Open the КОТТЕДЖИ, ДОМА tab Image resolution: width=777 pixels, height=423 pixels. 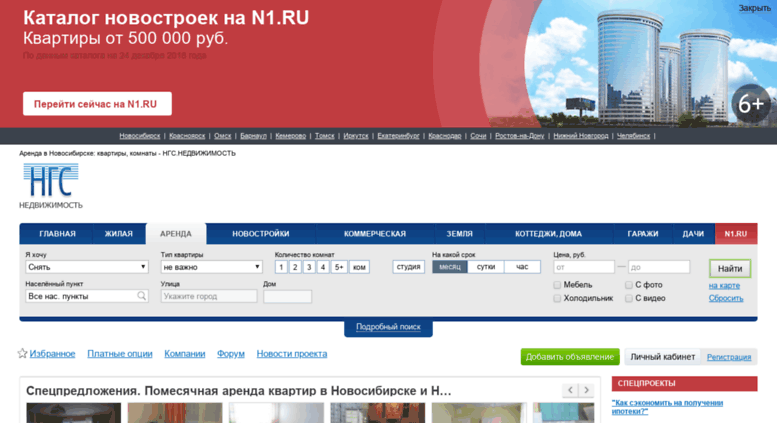point(549,234)
